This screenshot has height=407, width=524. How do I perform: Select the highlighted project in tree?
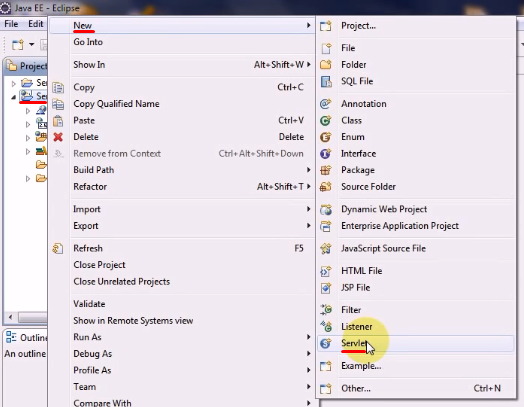34,96
